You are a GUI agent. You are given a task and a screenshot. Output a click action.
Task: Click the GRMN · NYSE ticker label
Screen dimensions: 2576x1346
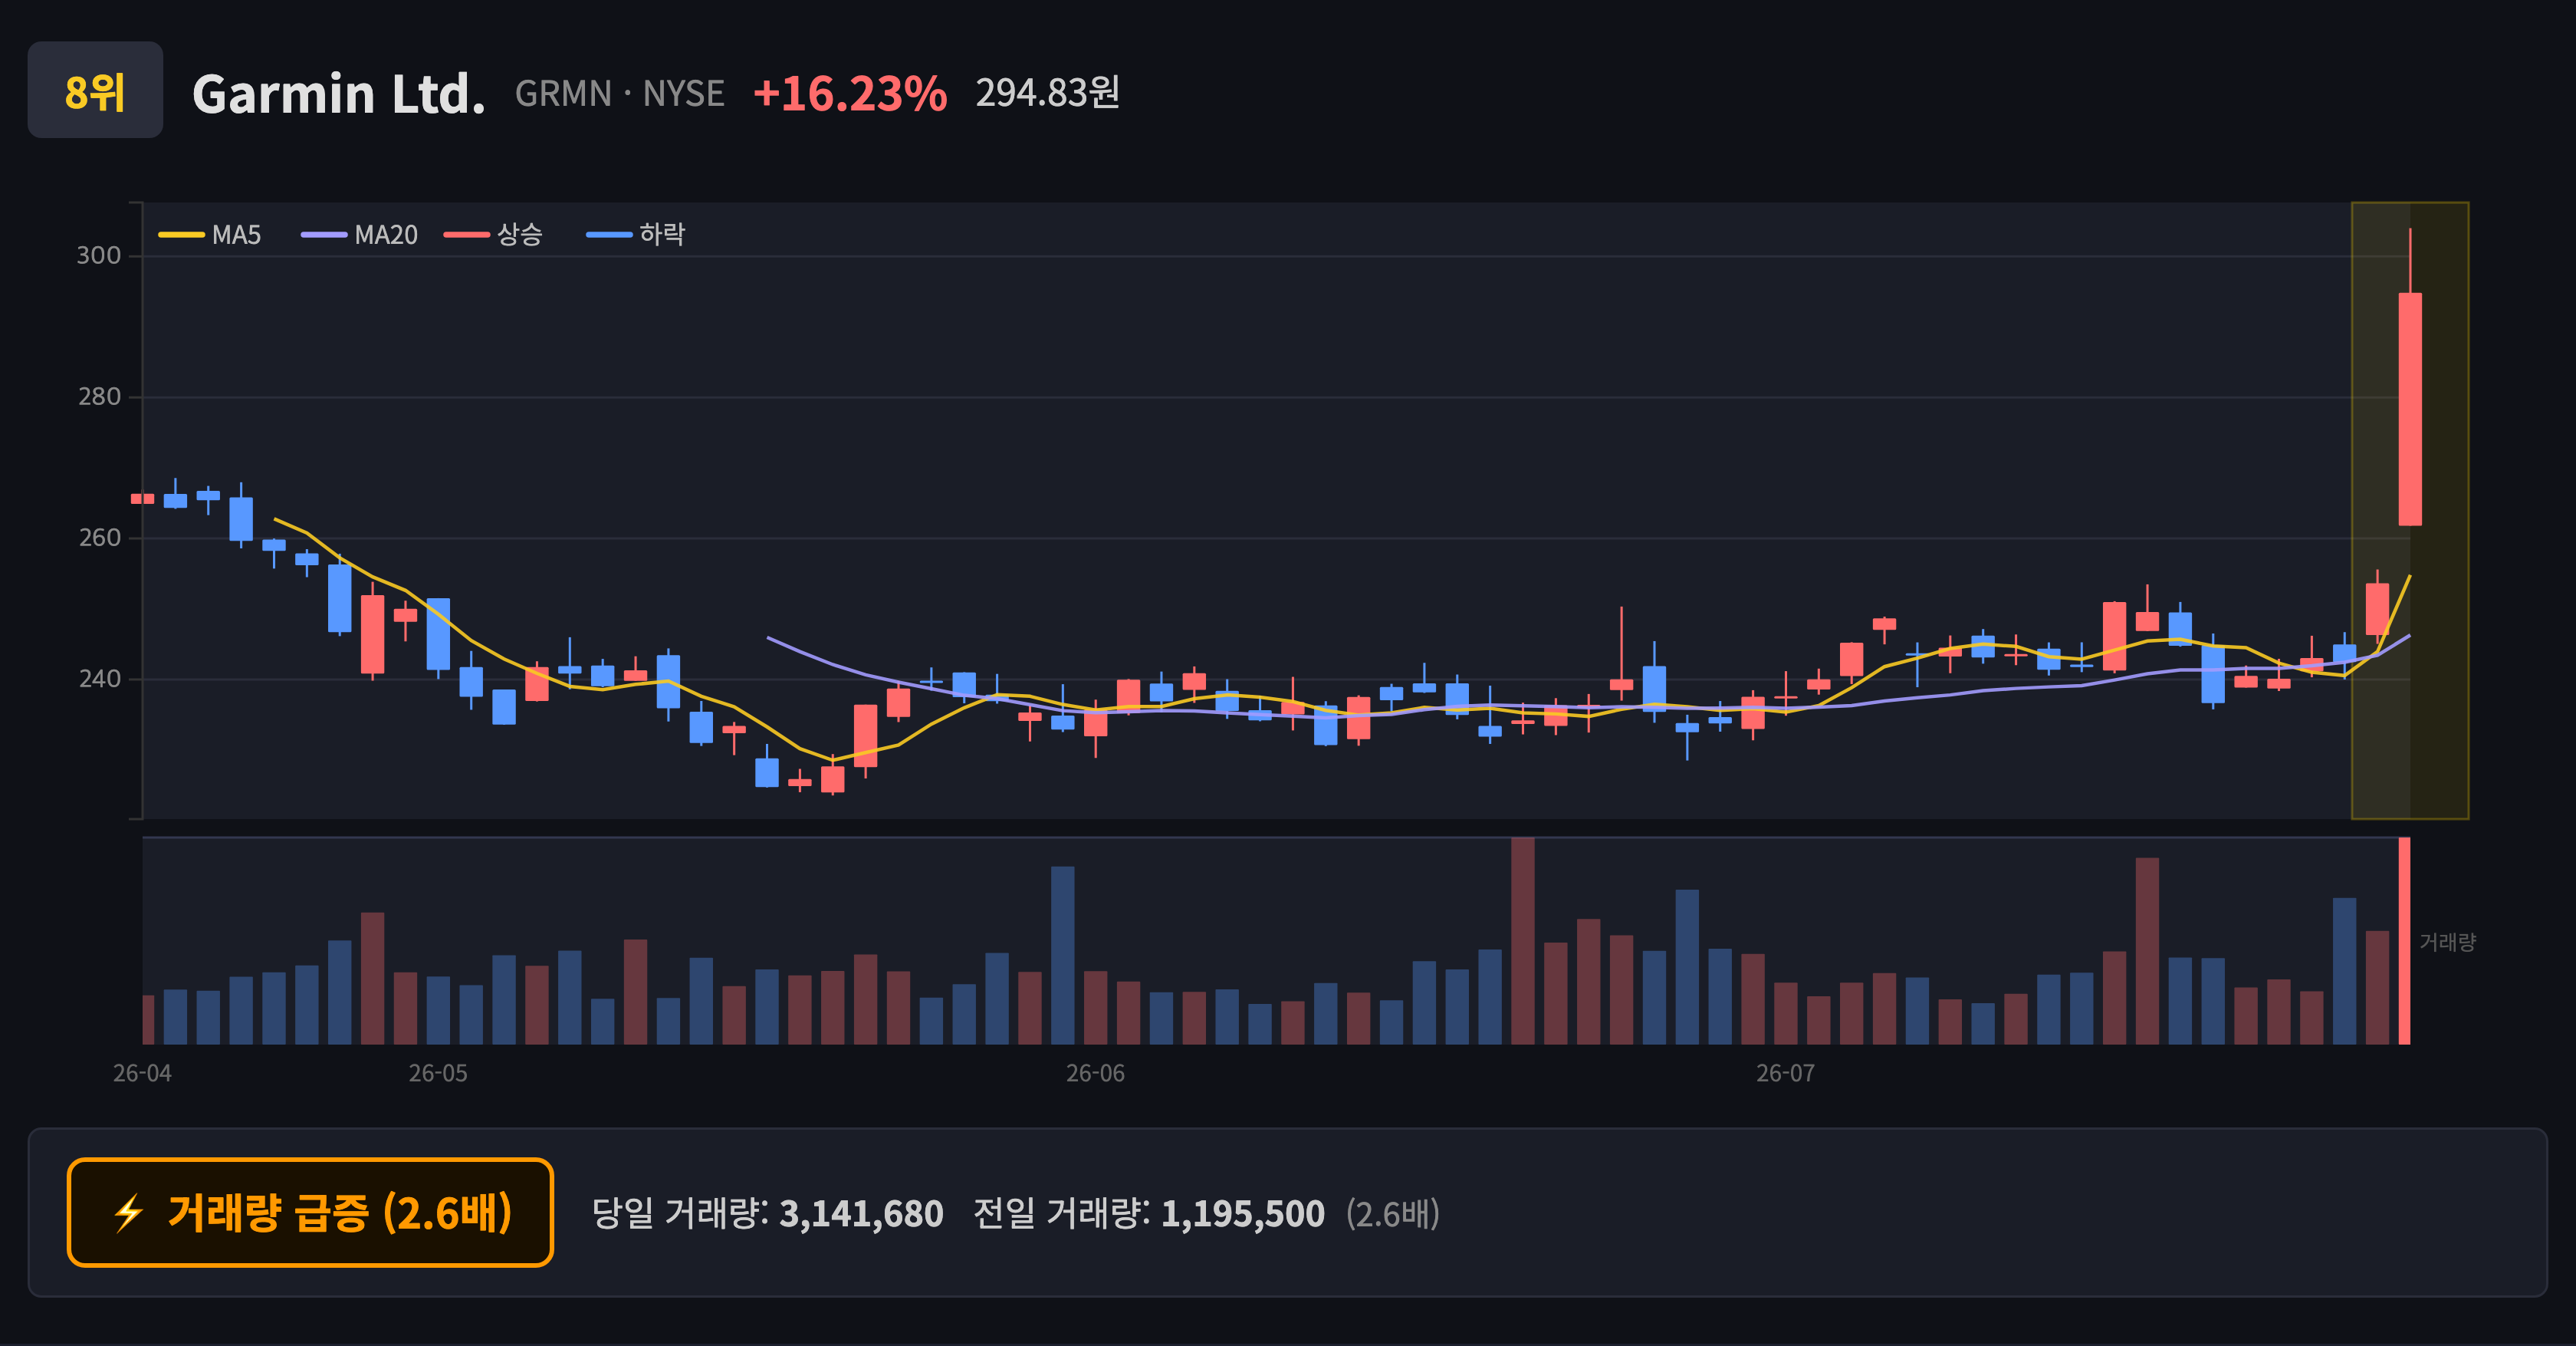click(620, 94)
